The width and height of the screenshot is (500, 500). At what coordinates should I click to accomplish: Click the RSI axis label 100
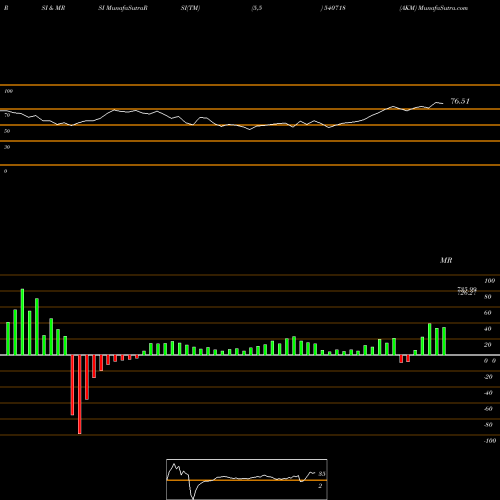click(8, 91)
